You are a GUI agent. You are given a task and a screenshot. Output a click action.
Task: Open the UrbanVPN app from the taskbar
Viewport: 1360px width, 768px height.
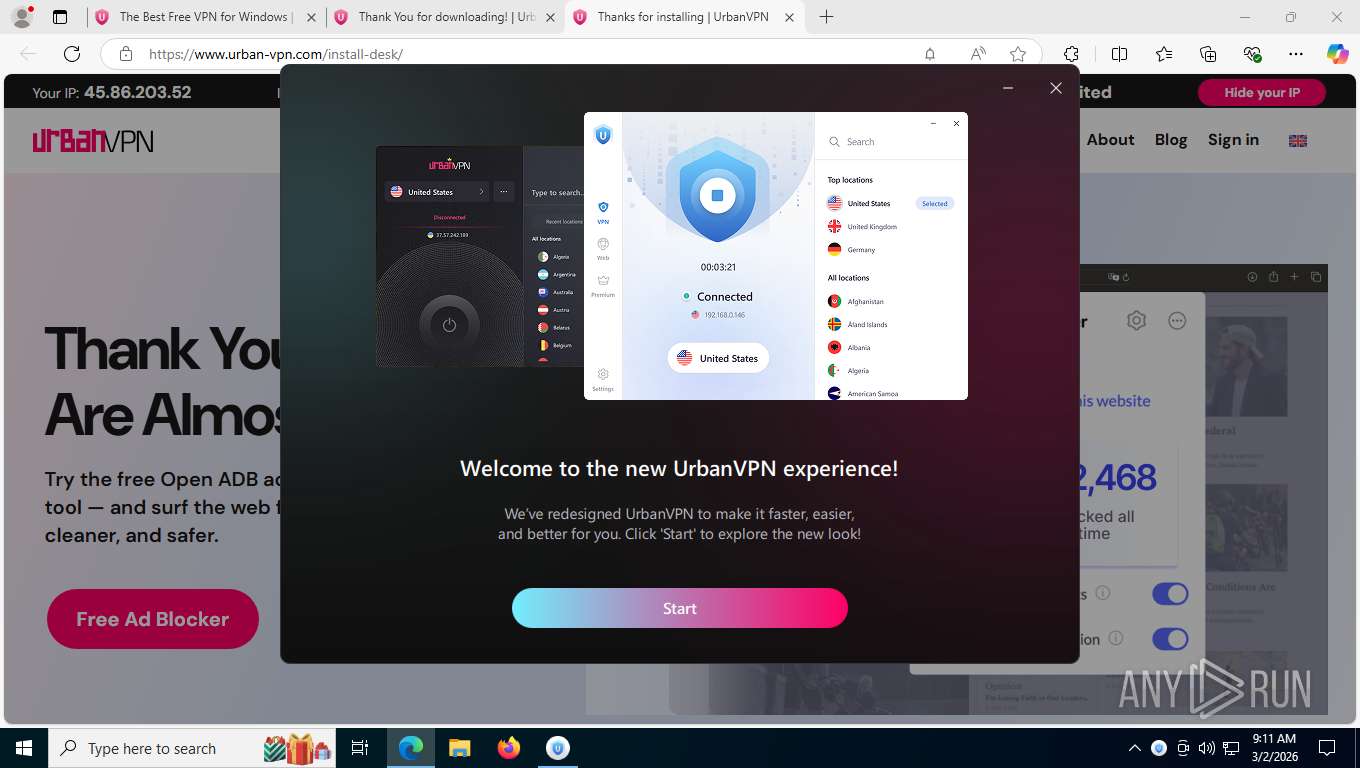(x=558, y=748)
